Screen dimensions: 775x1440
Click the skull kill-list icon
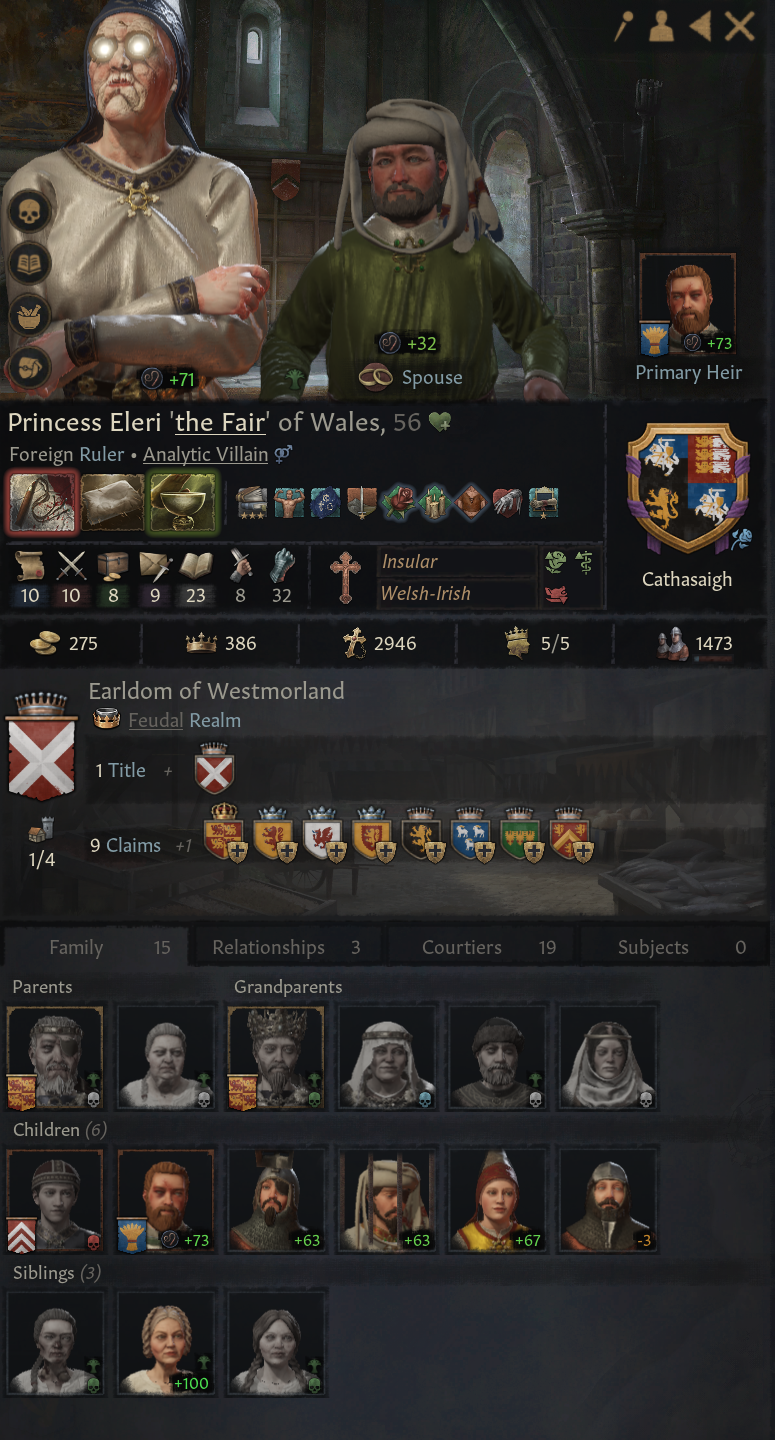click(31, 212)
